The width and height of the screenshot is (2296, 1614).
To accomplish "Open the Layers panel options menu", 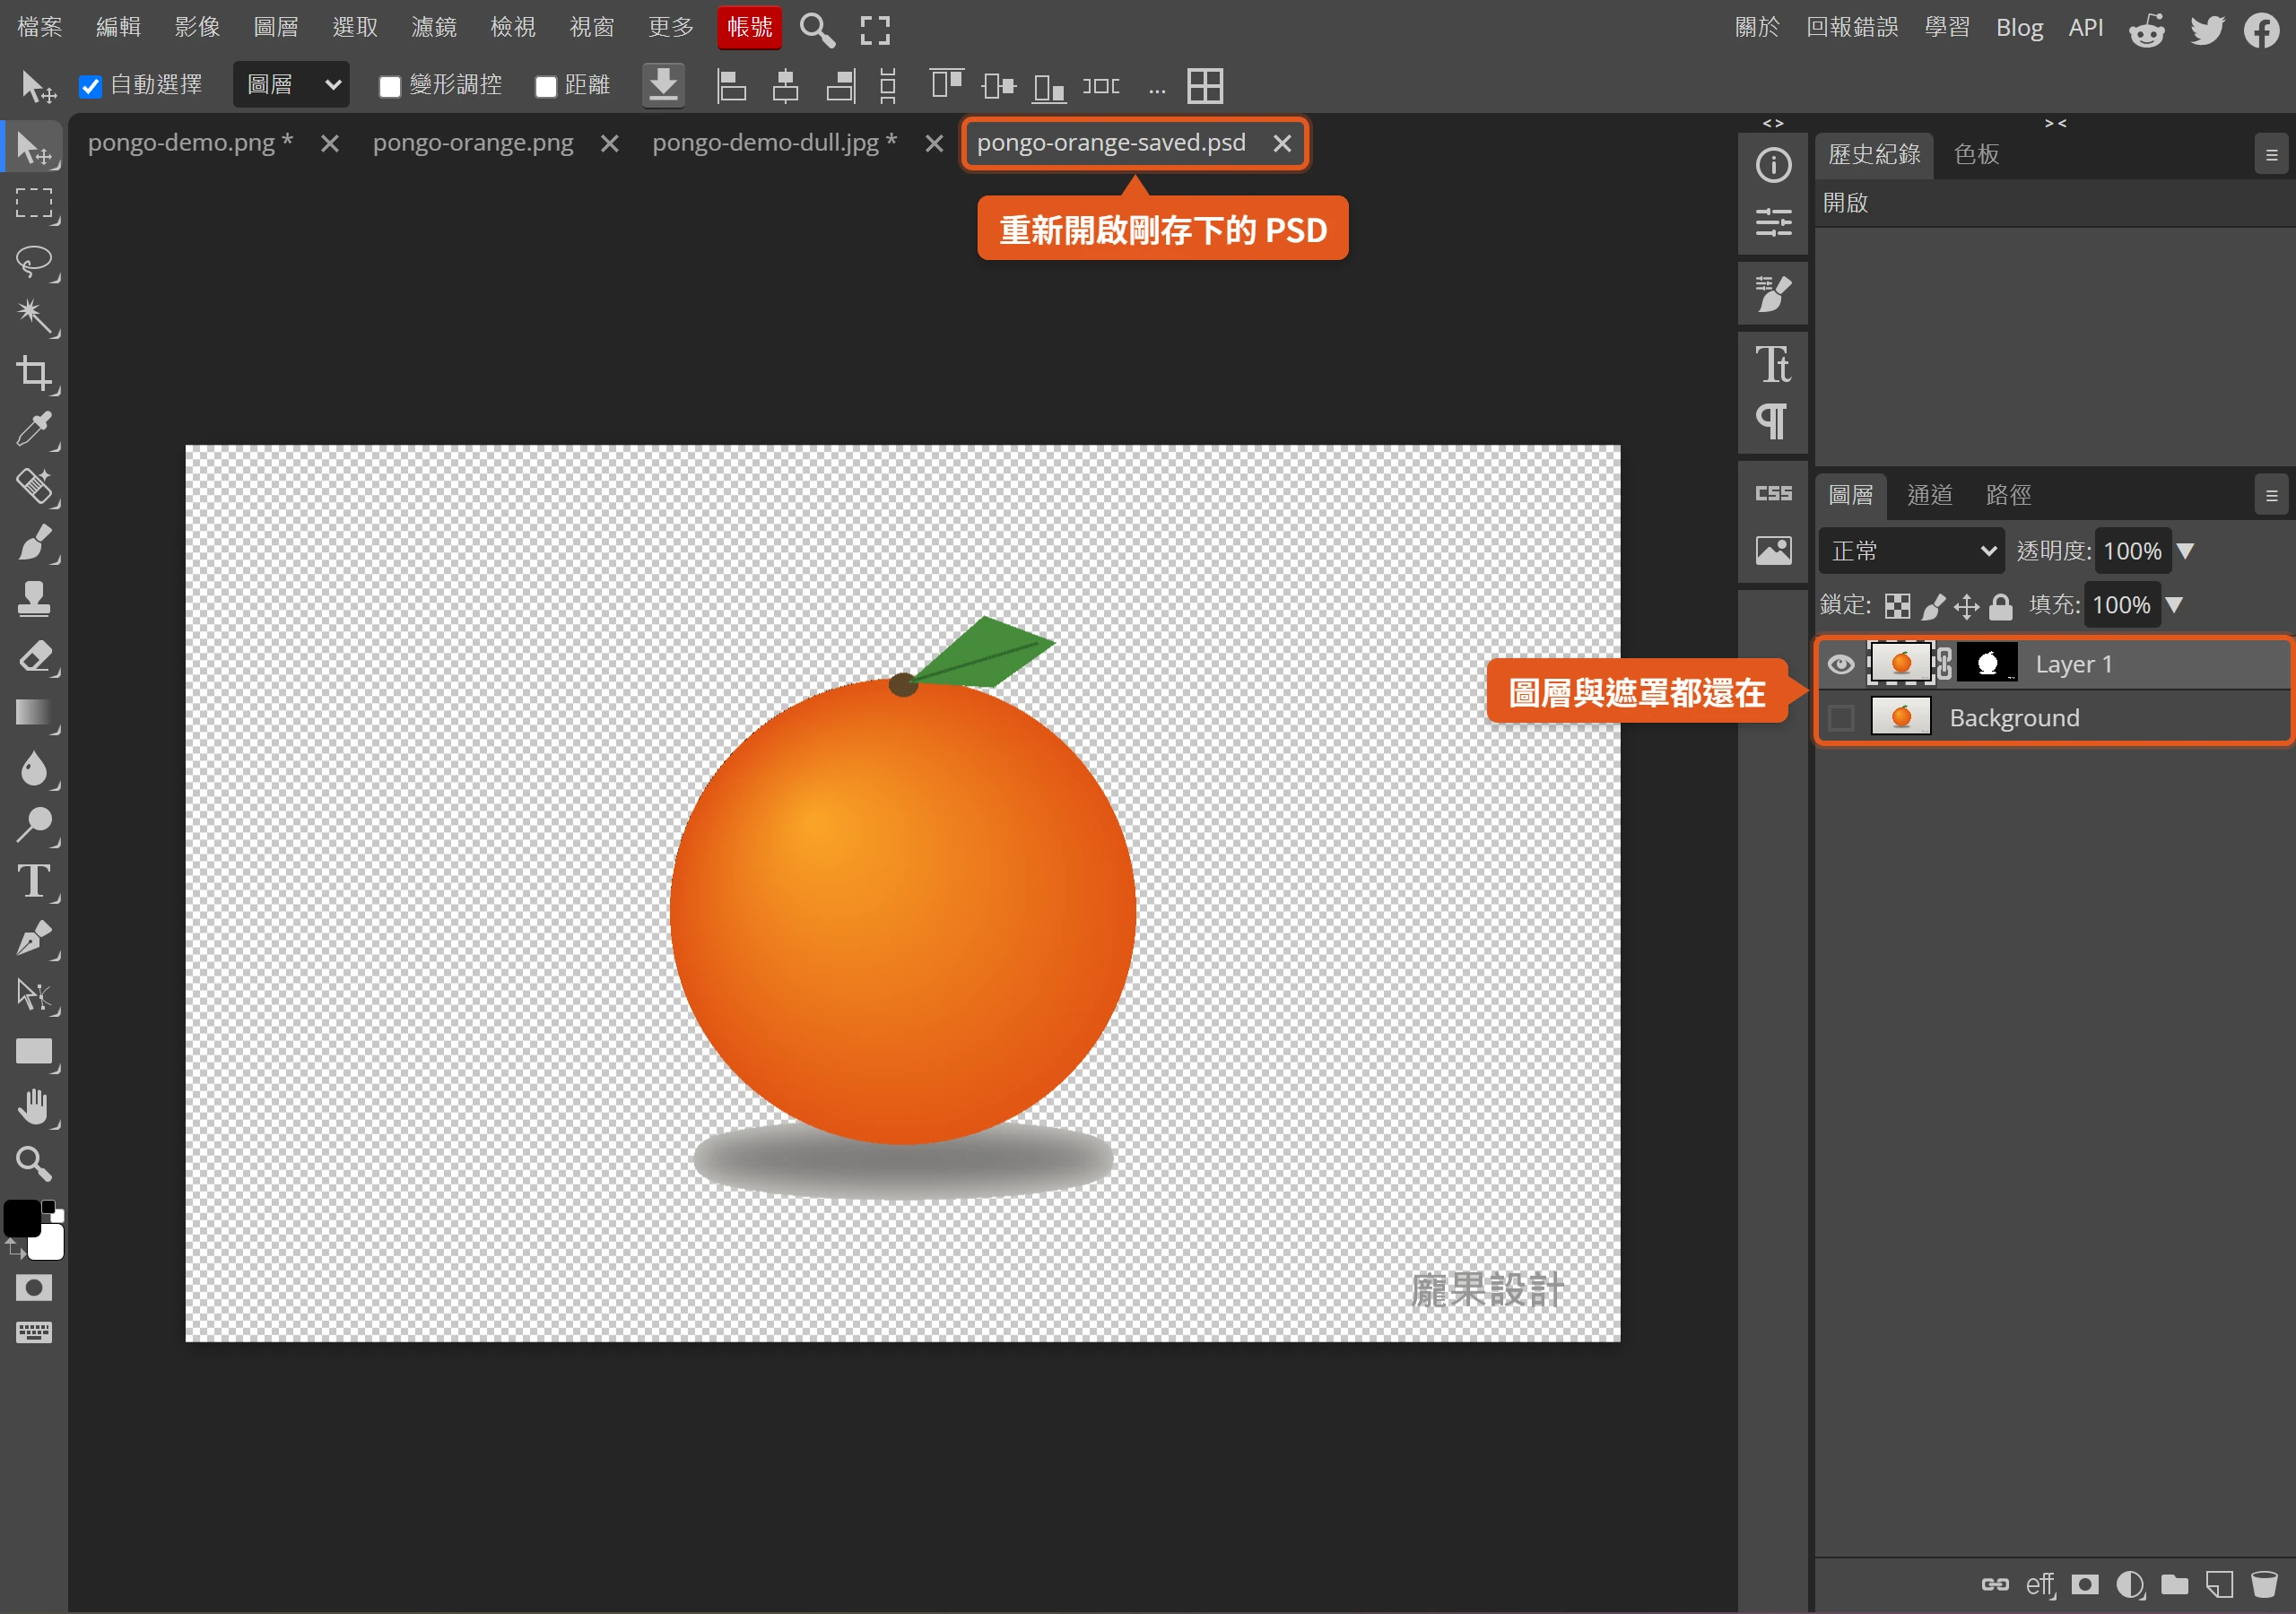I will (x=2271, y=496).
